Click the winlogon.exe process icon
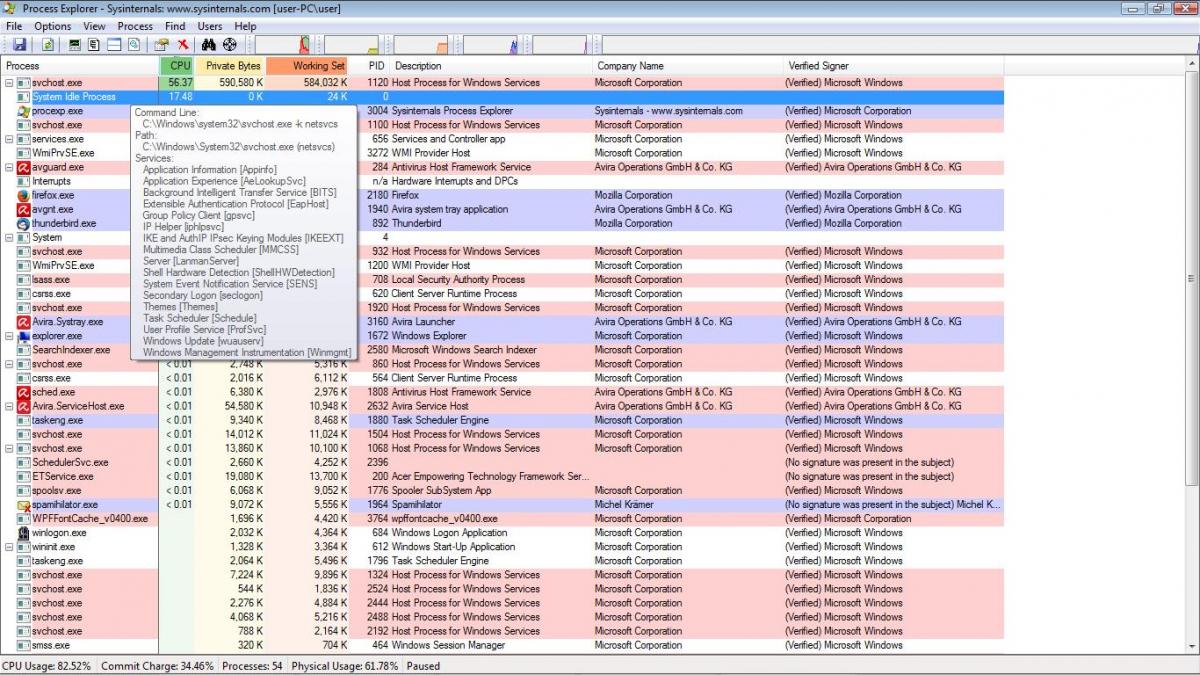Image resolution: width=1200 pixels, height=675 pixels. click(24, 533)
